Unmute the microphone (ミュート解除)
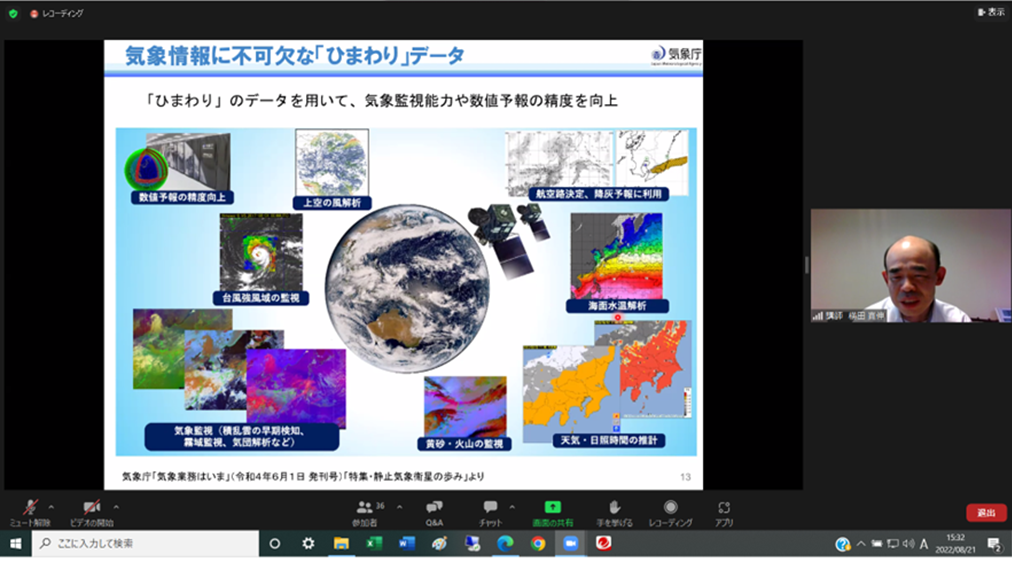Image resolution: width=1012 pixels, height=562 pixels. coord(30,511)
